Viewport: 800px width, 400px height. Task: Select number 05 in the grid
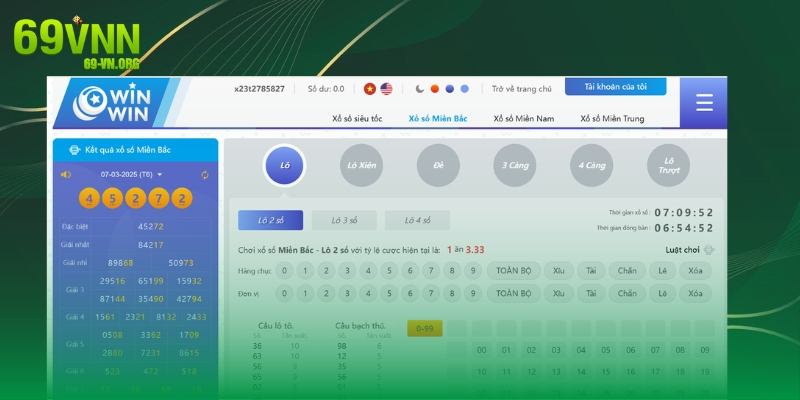[x=606, y=350]
